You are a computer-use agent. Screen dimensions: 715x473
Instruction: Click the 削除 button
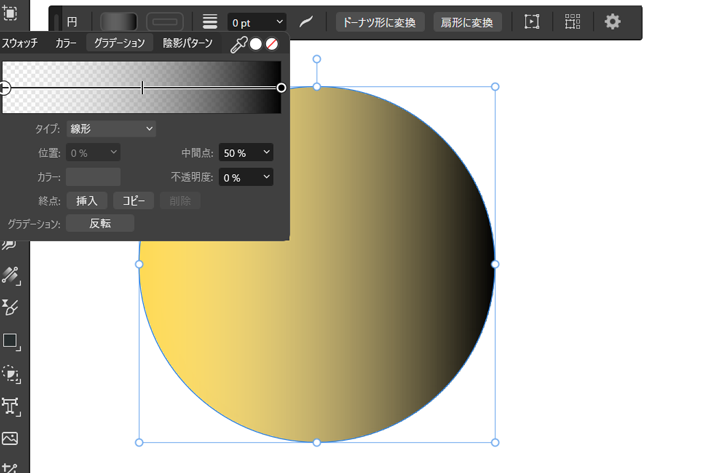pyautogui.click(x=180, y=201)
